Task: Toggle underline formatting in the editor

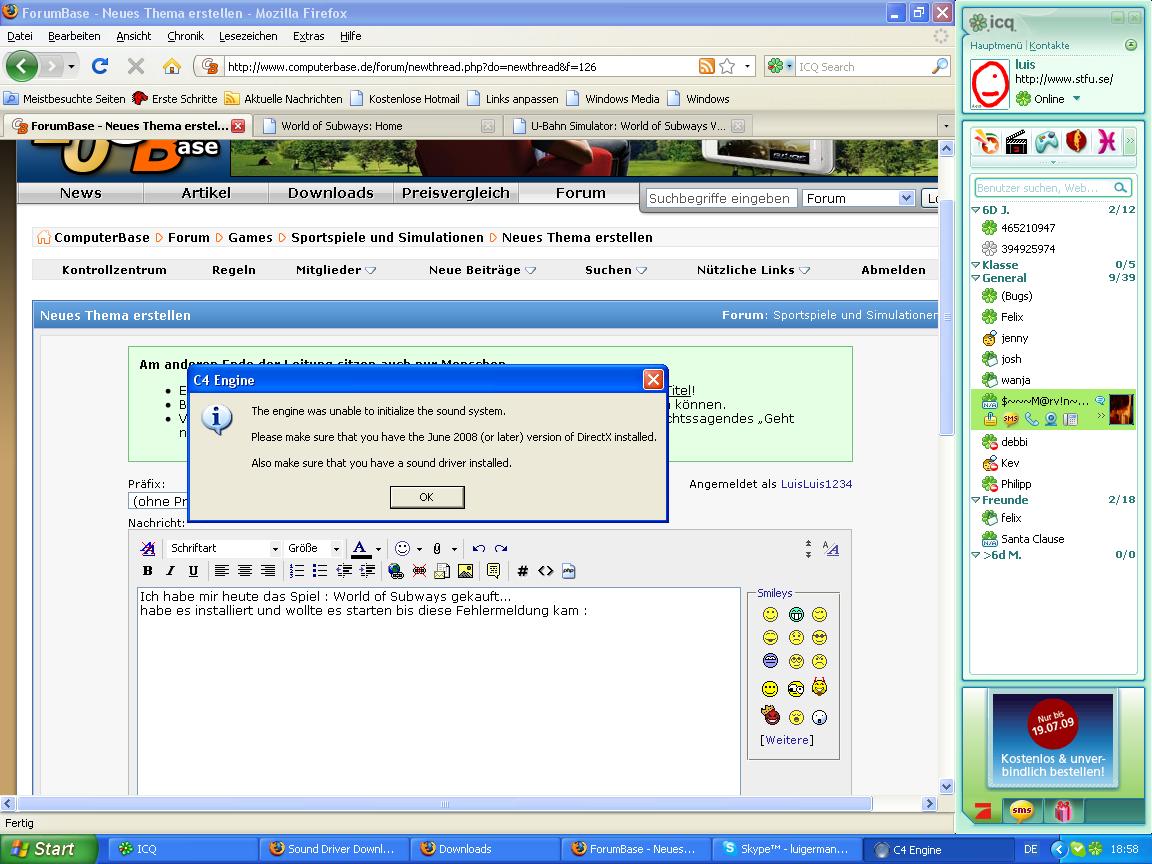Action: [193, 571]
